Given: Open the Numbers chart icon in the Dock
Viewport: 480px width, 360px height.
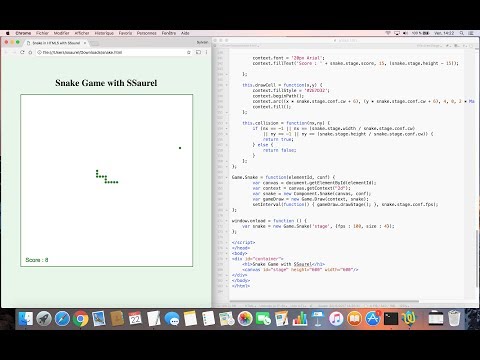Looking at the screenshot, I should (x=300, y=319).
